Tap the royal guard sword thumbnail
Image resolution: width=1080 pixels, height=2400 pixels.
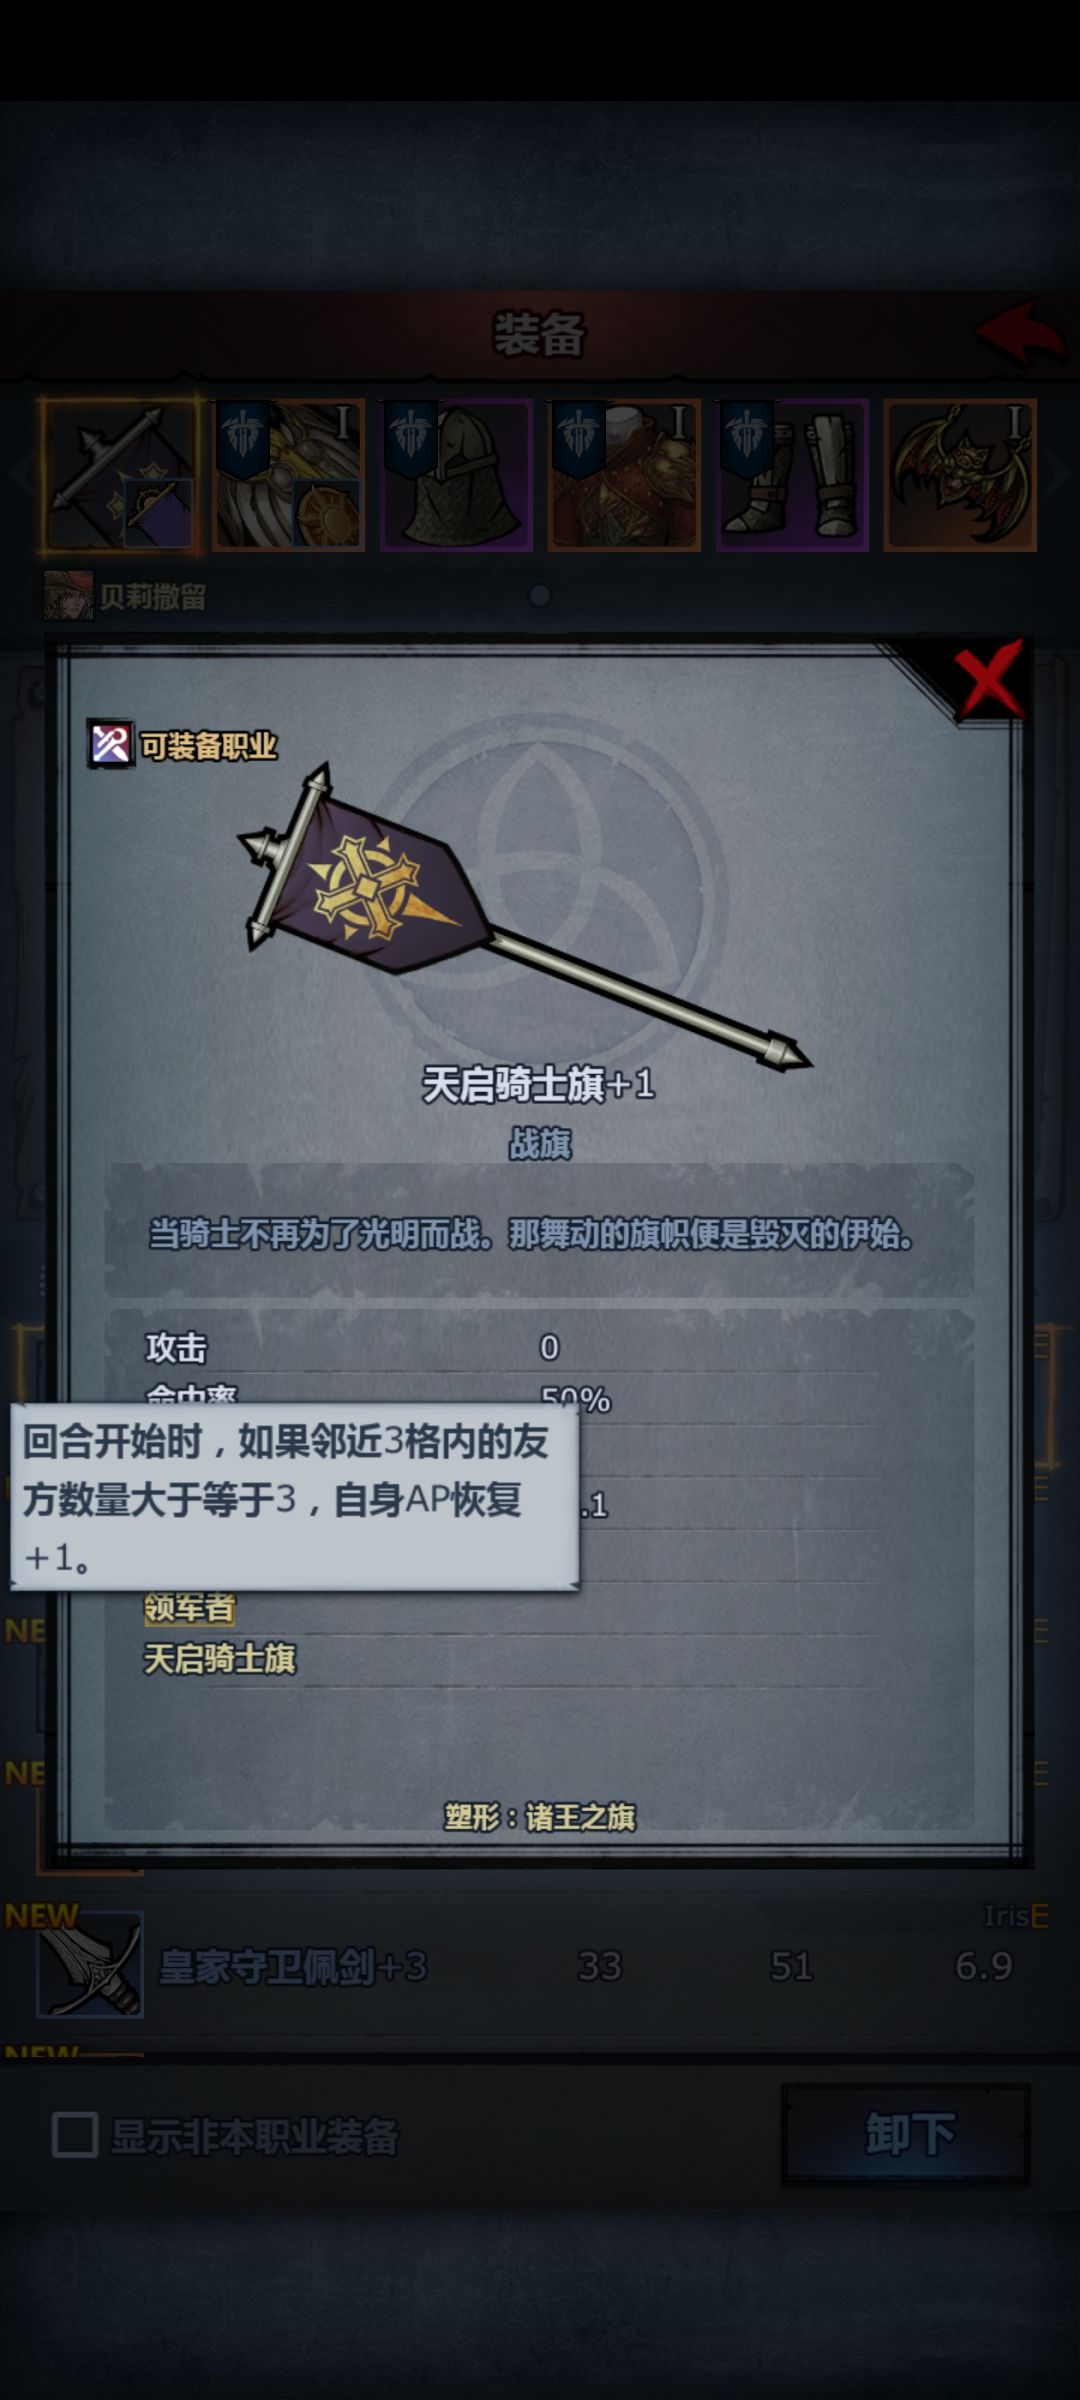click(x=90, y=1965)
